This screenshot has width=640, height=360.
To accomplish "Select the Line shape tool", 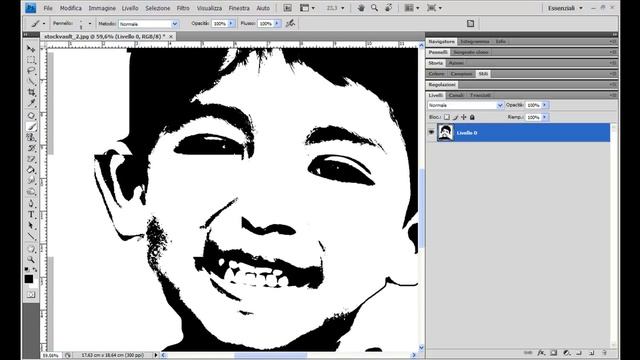I will pos(31,236).
